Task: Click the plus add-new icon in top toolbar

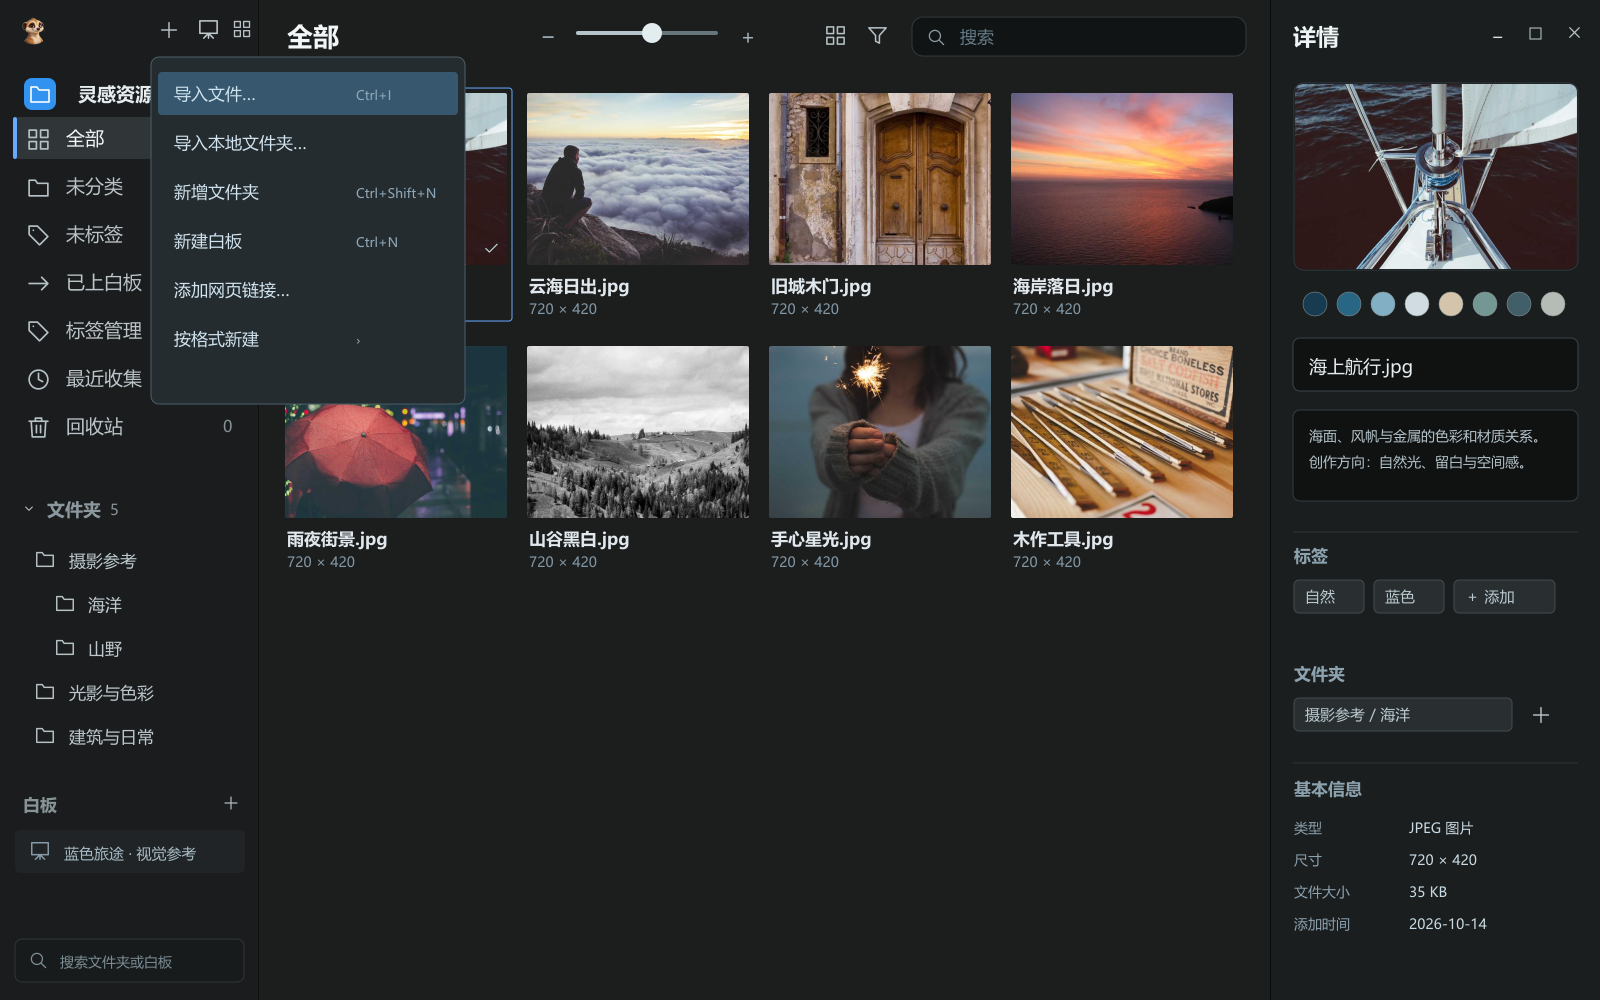Action: pos(169,30)
